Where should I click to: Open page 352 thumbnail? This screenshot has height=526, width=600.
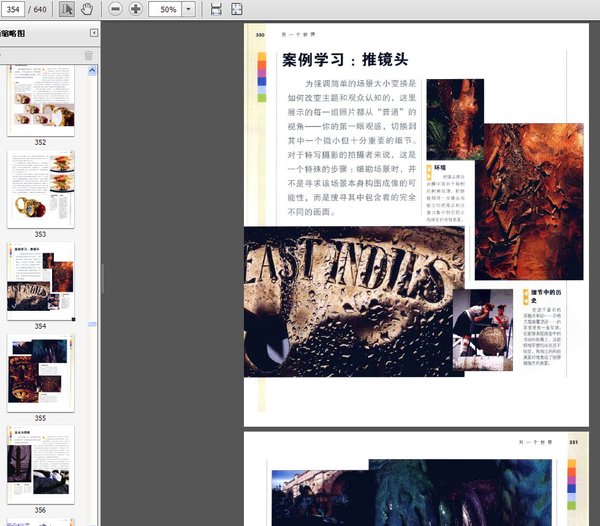click(x=40, y=101)
